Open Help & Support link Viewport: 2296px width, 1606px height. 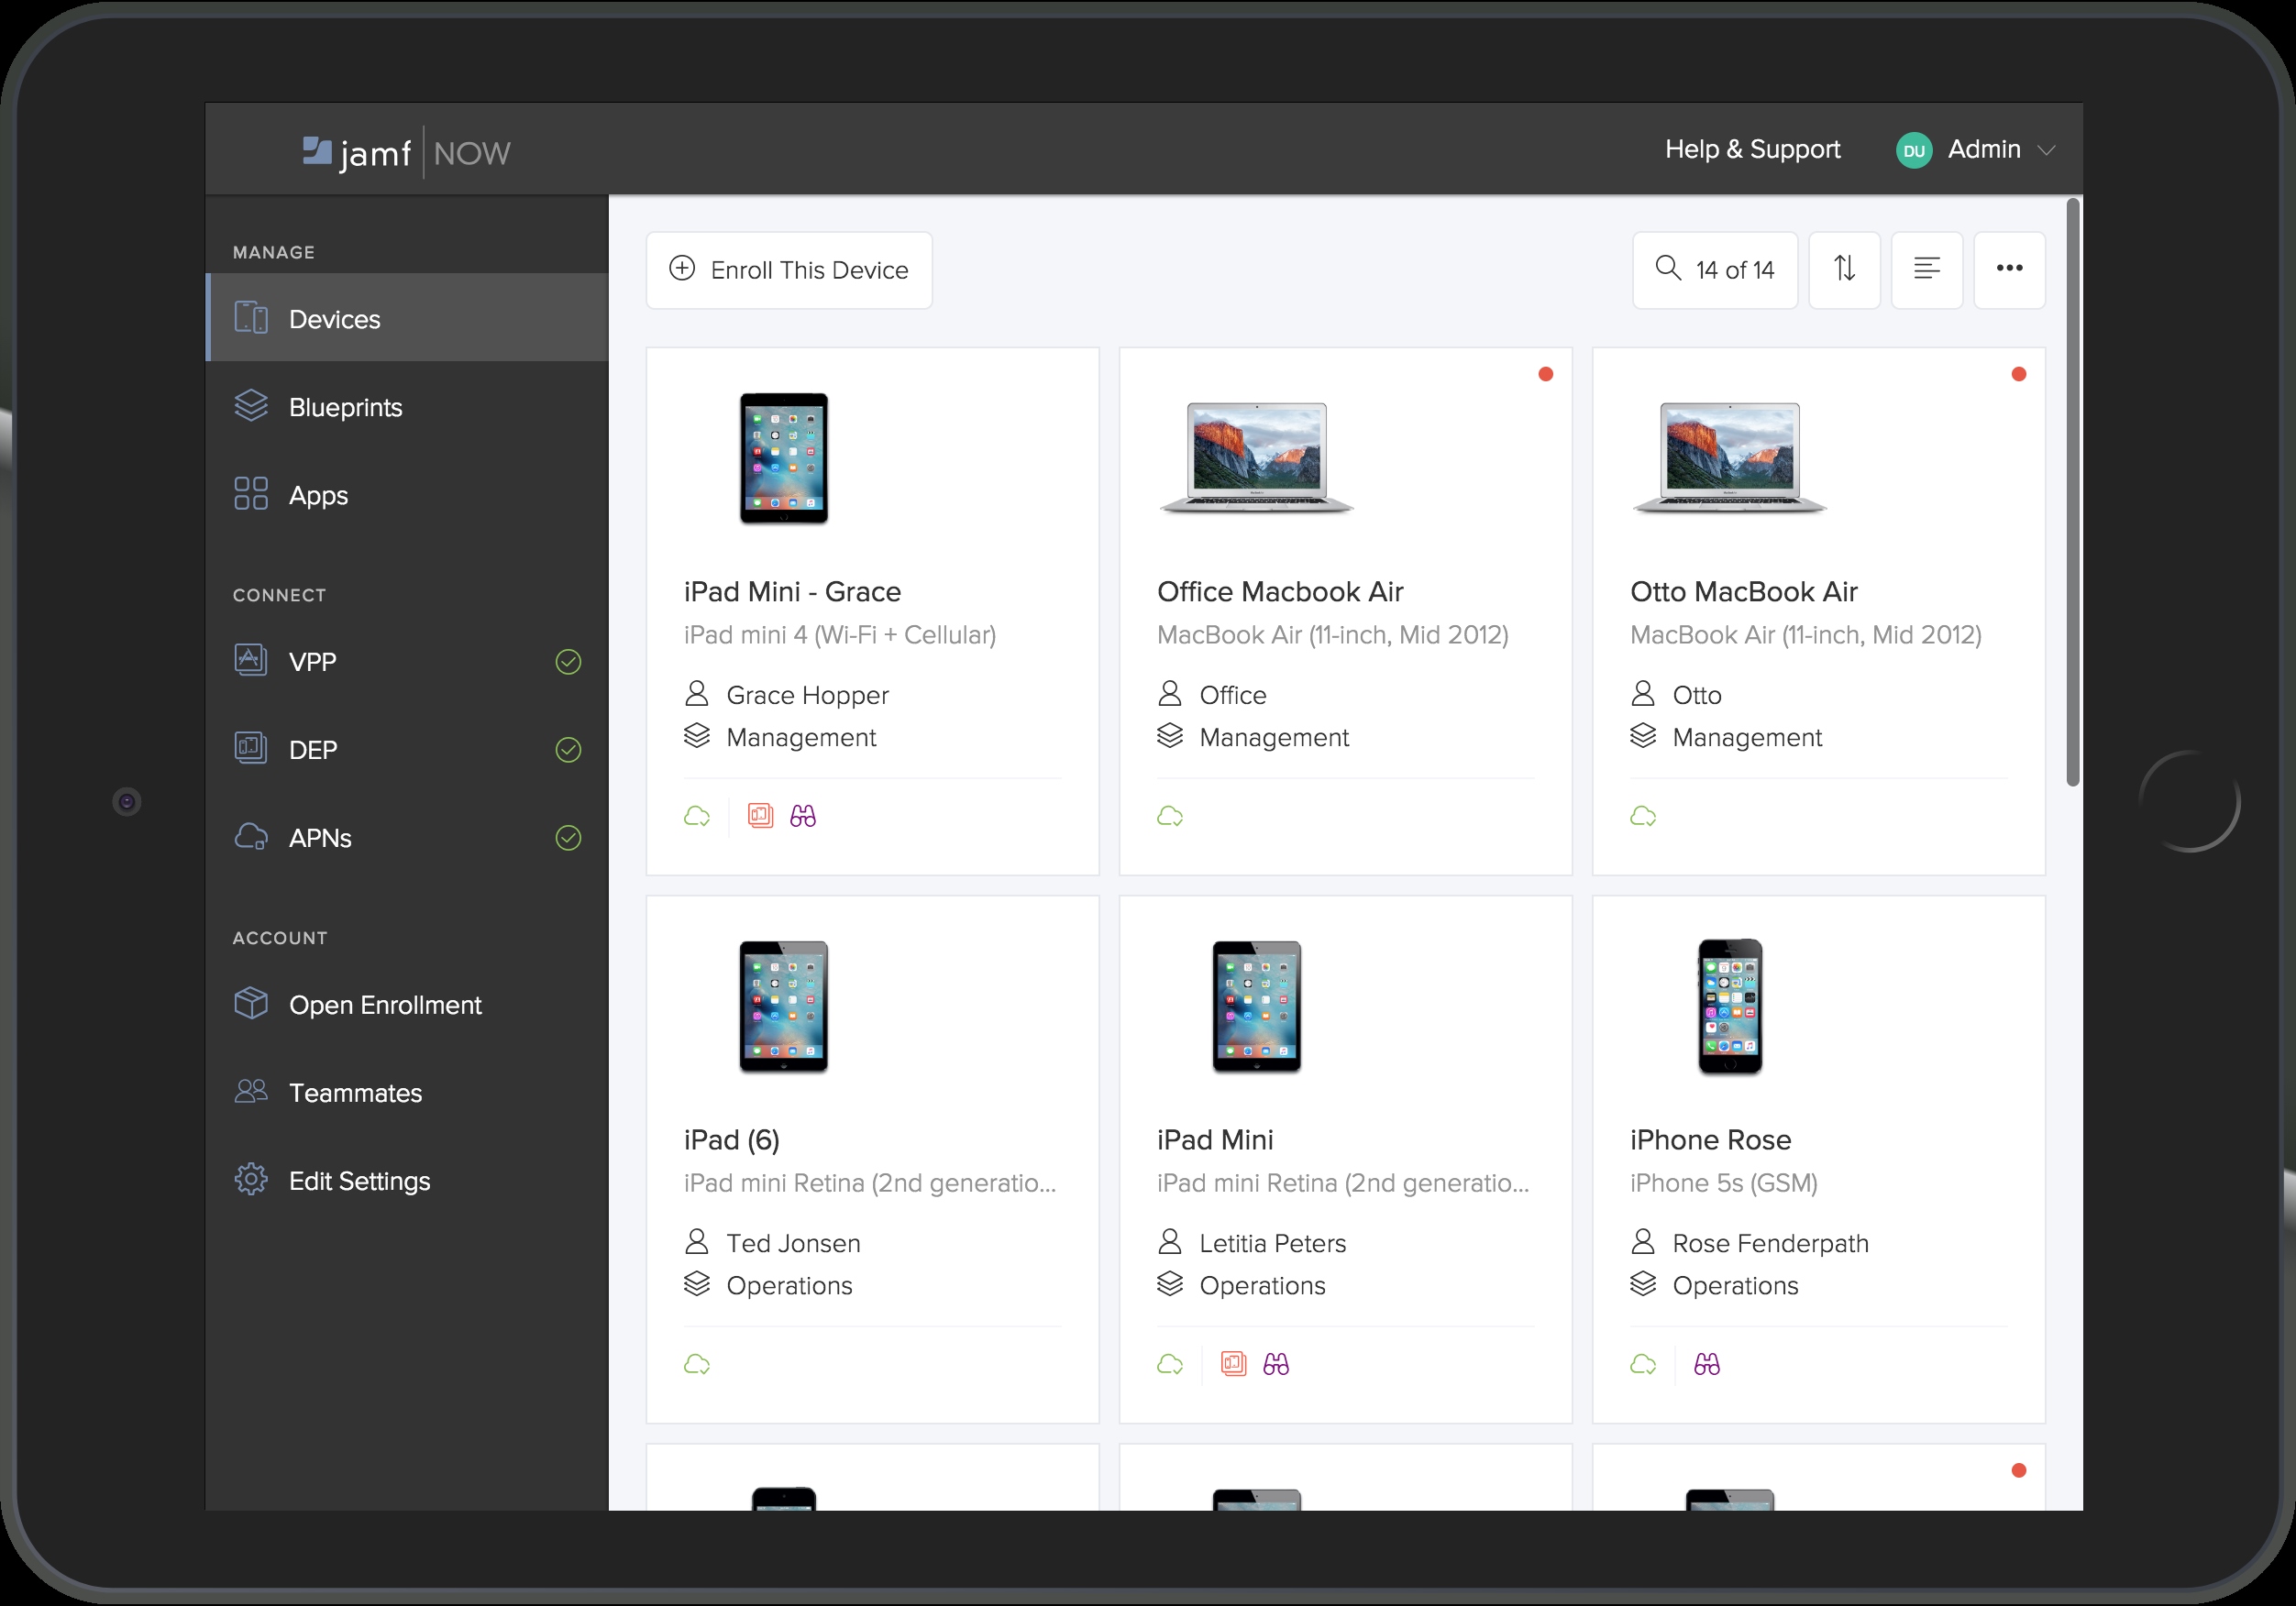1752,149
